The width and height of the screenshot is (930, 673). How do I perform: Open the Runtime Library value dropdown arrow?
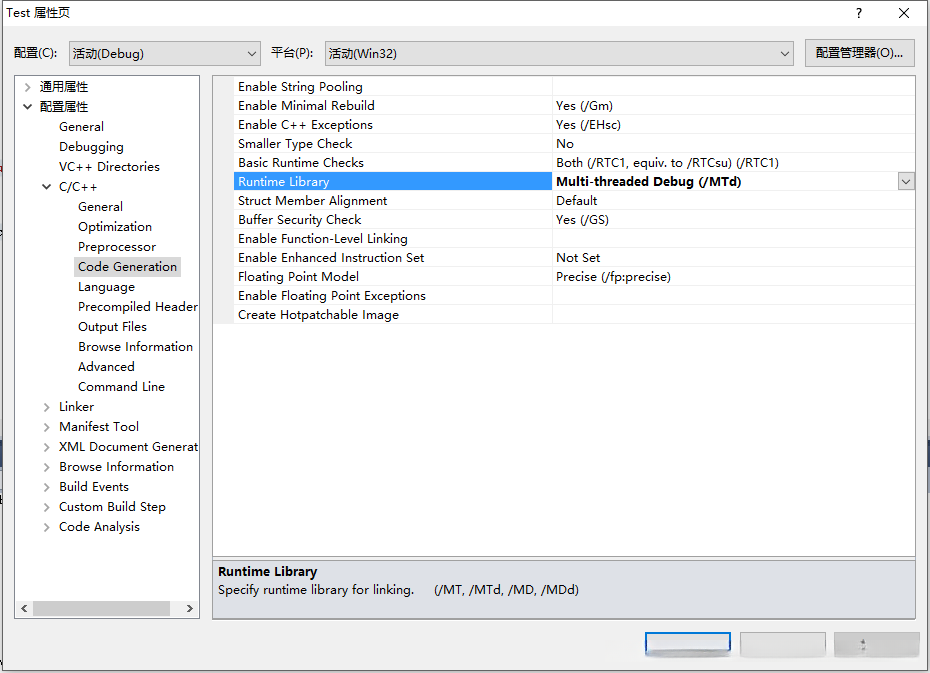906,181
